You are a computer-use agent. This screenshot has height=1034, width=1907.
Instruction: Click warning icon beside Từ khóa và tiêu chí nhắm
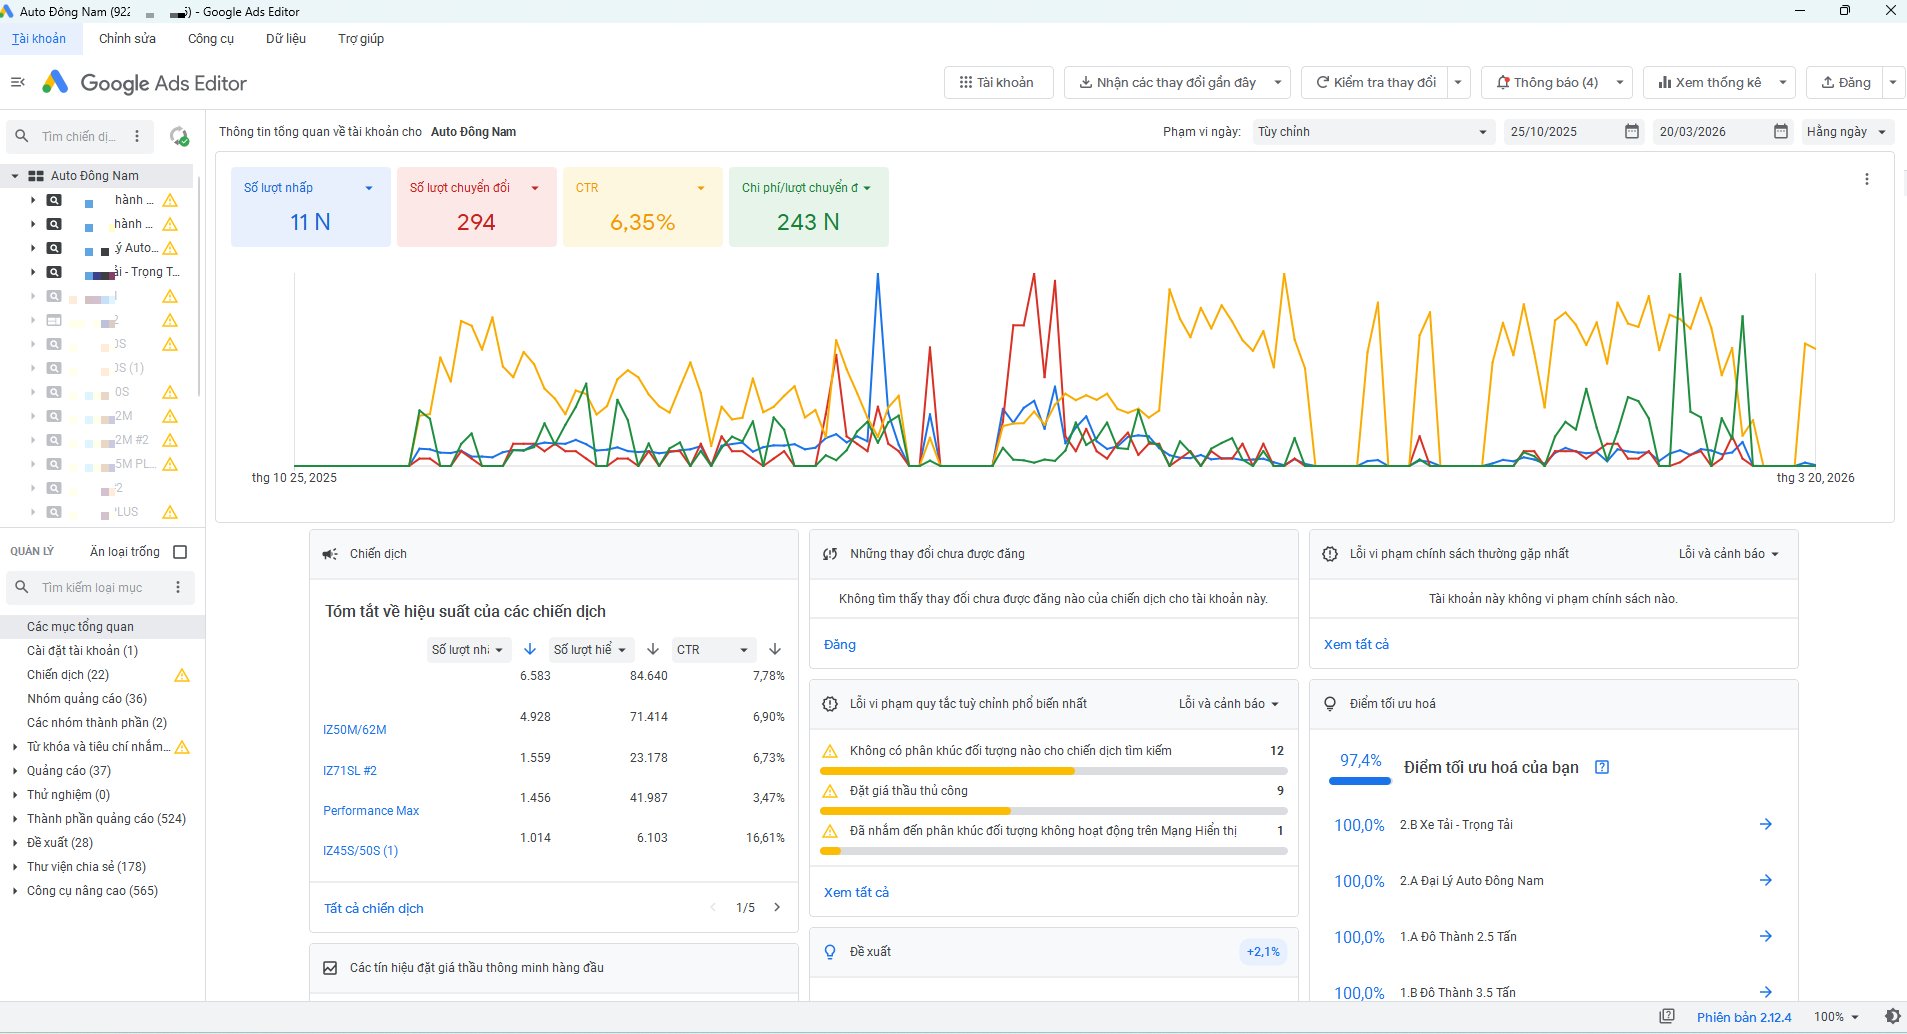[x=182, y=747]
